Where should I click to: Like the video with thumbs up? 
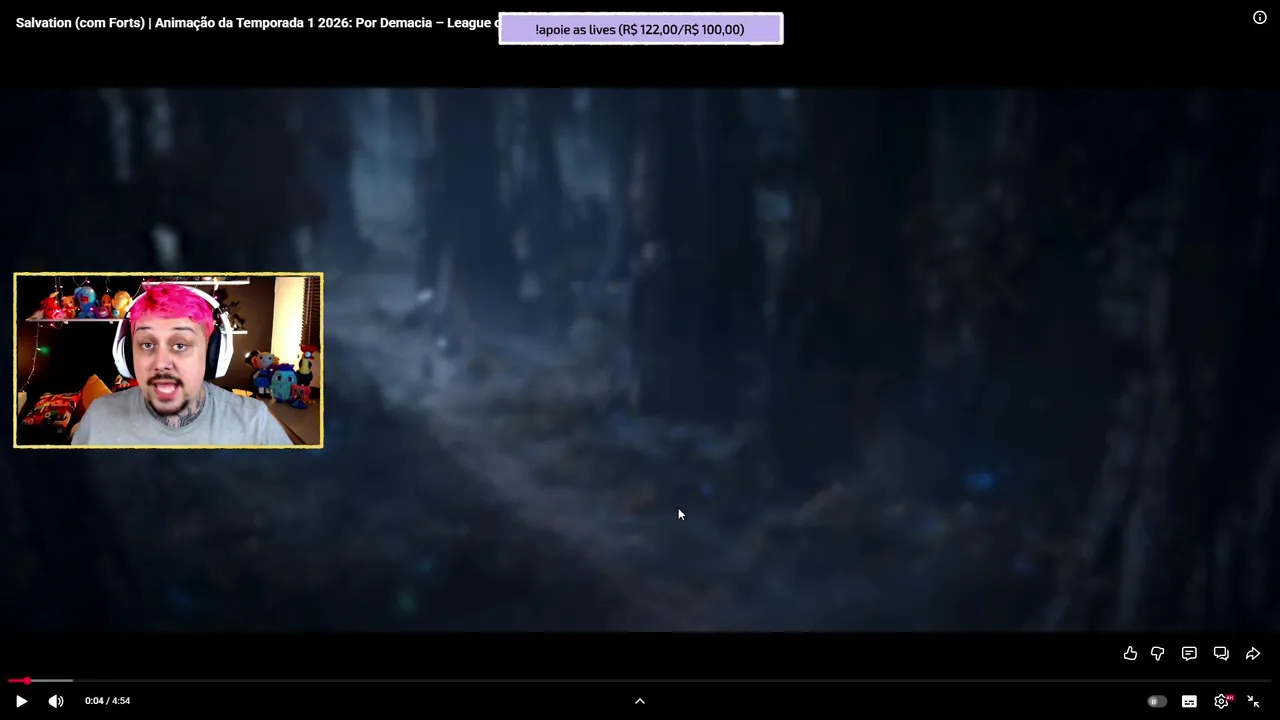tap(1130, 653)
